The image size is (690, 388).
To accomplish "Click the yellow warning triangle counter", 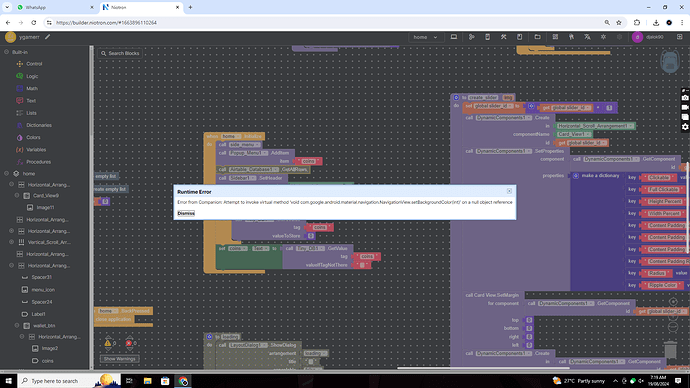I will pyautogui.click(x=108, y=343).
